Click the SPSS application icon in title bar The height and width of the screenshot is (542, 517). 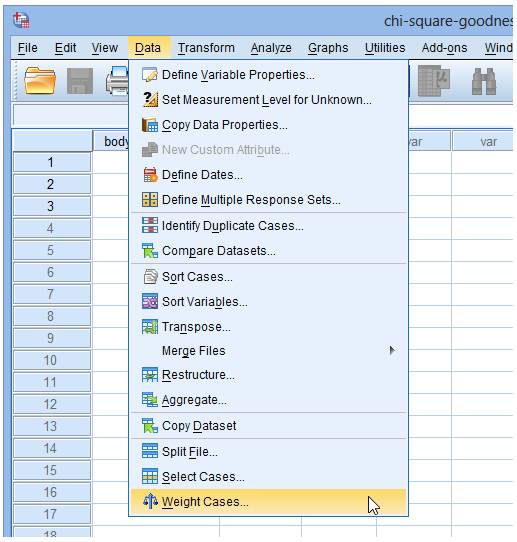pos(21,20)
